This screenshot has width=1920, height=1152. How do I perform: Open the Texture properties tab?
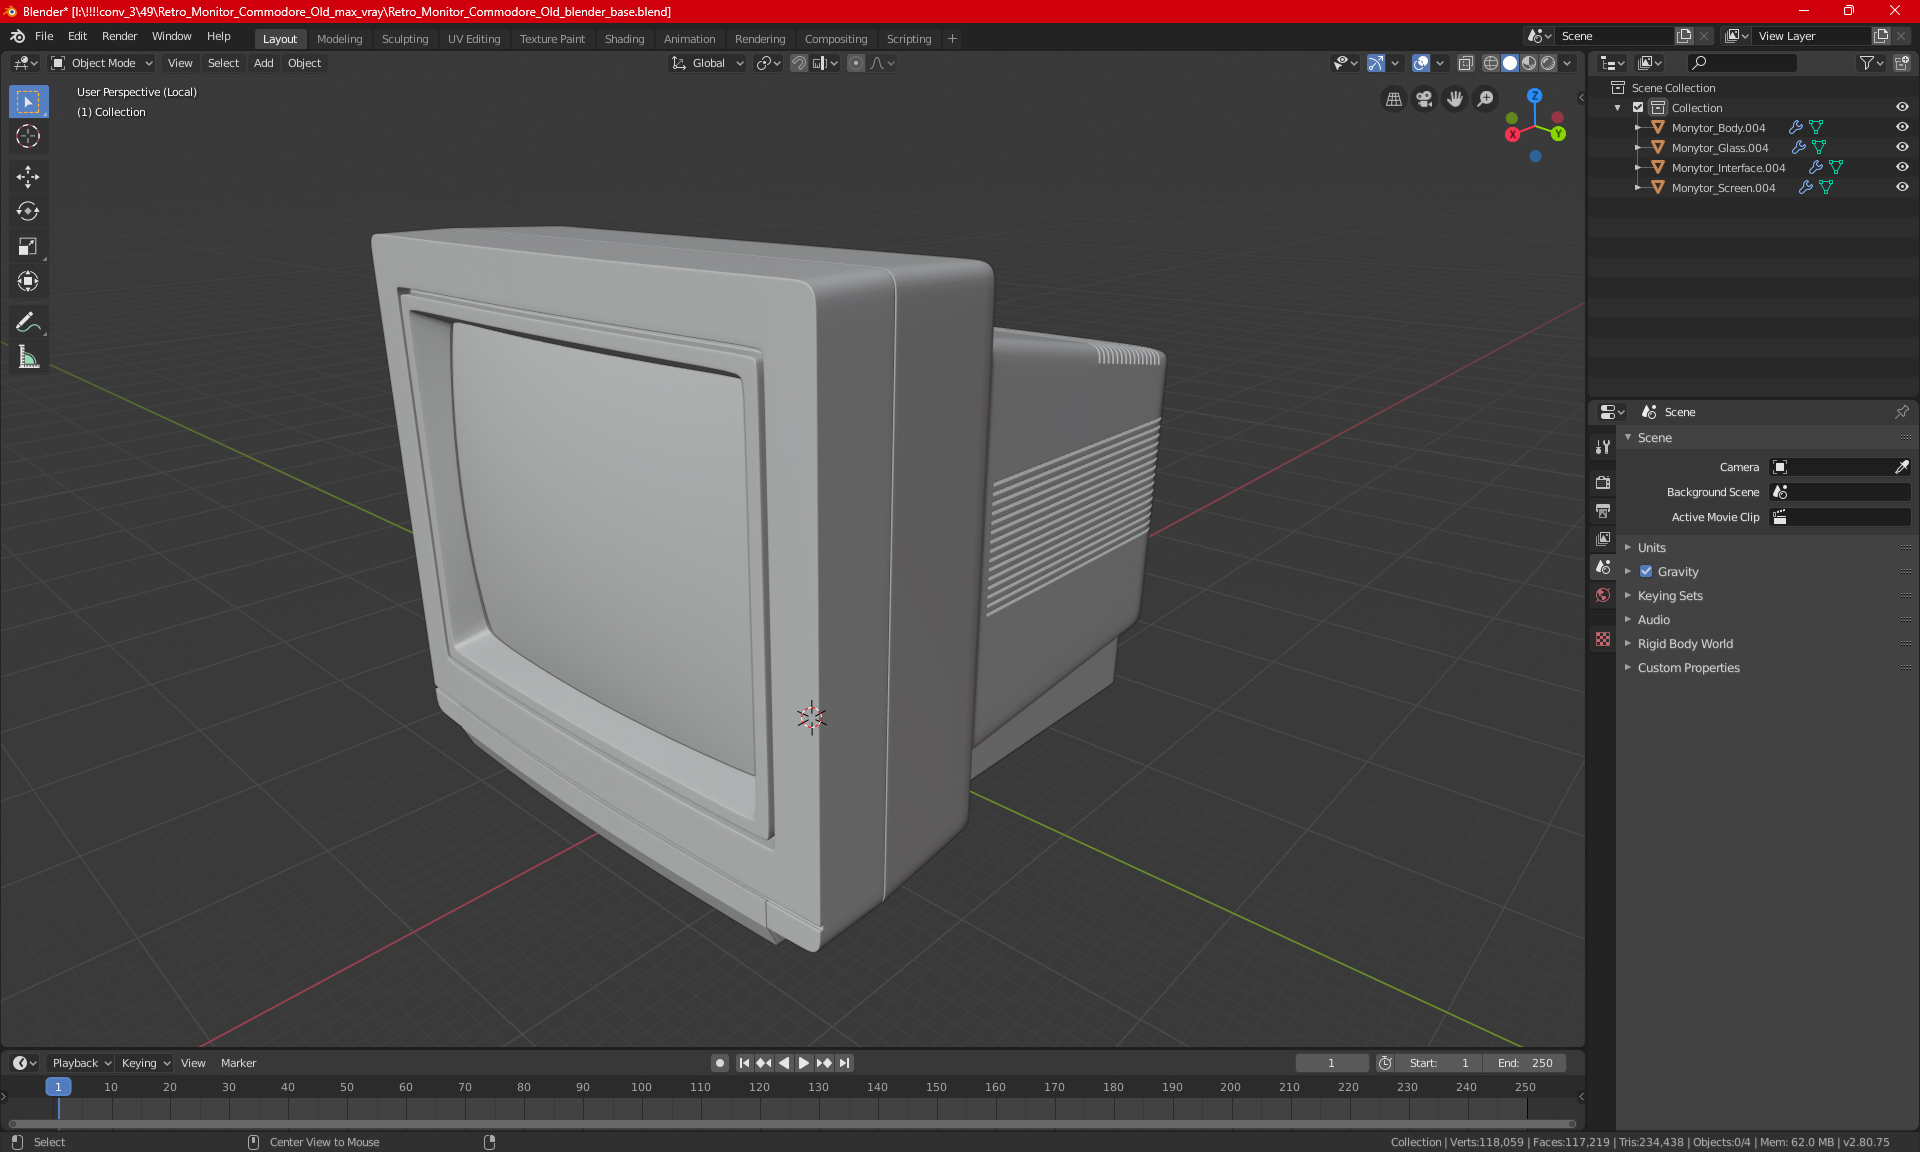1603,639
